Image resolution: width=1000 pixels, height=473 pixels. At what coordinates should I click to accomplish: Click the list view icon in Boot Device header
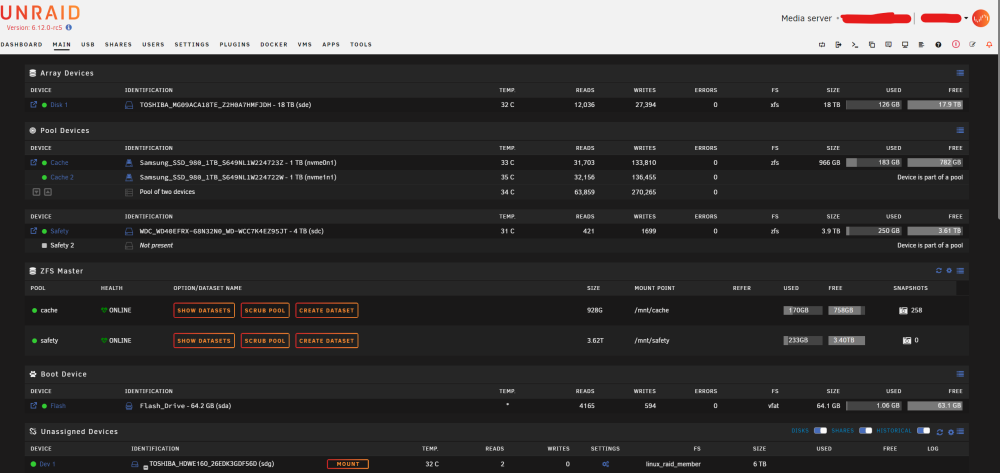(x=960, y=374)
